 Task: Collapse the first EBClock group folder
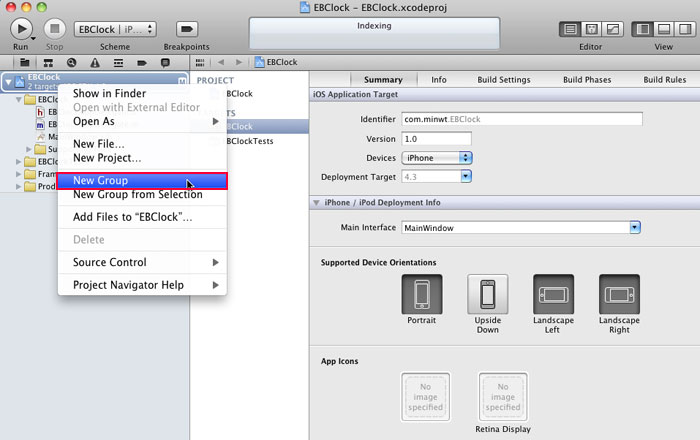(x=19, y=100)
